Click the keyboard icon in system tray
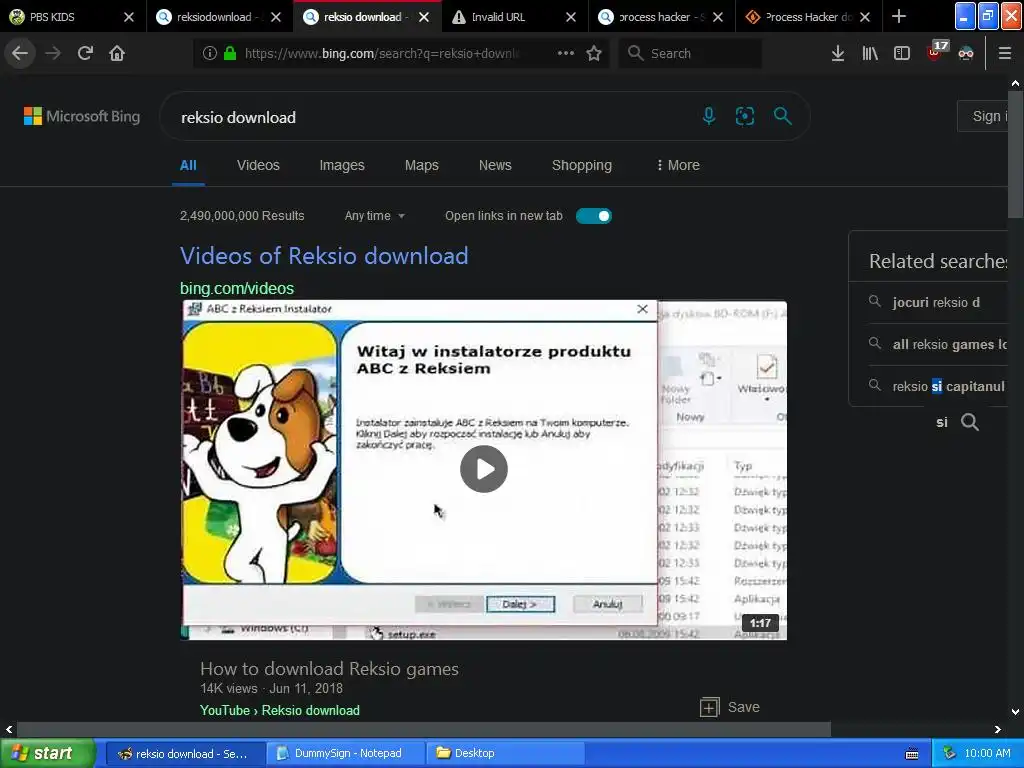Viewport: 1024px width, 768px height. pyautogui.click(x=912, y=754)
